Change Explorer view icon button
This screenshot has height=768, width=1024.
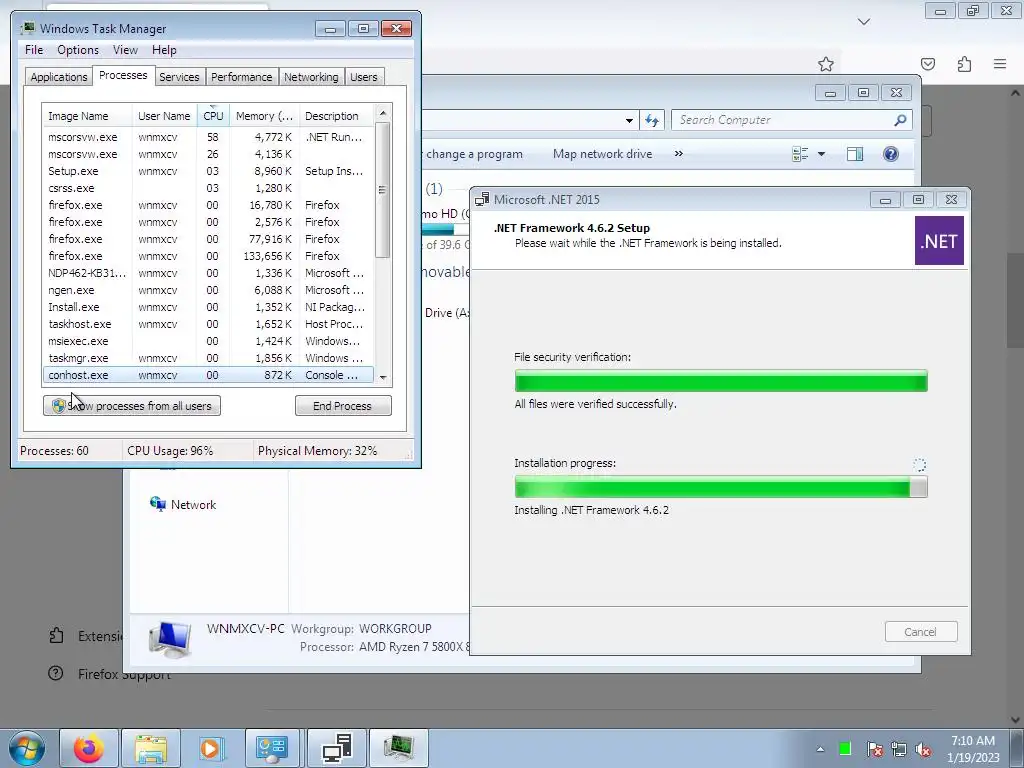[800, 154]
